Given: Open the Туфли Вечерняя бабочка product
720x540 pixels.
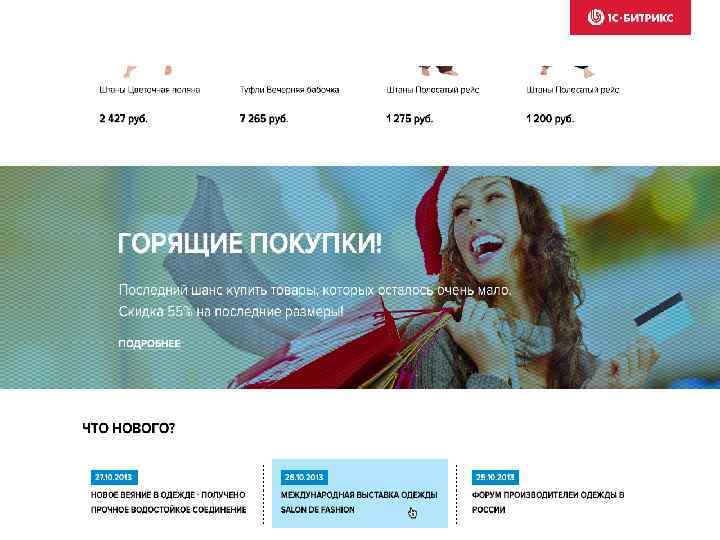Looking at the screenshot, I should point(289,90).
